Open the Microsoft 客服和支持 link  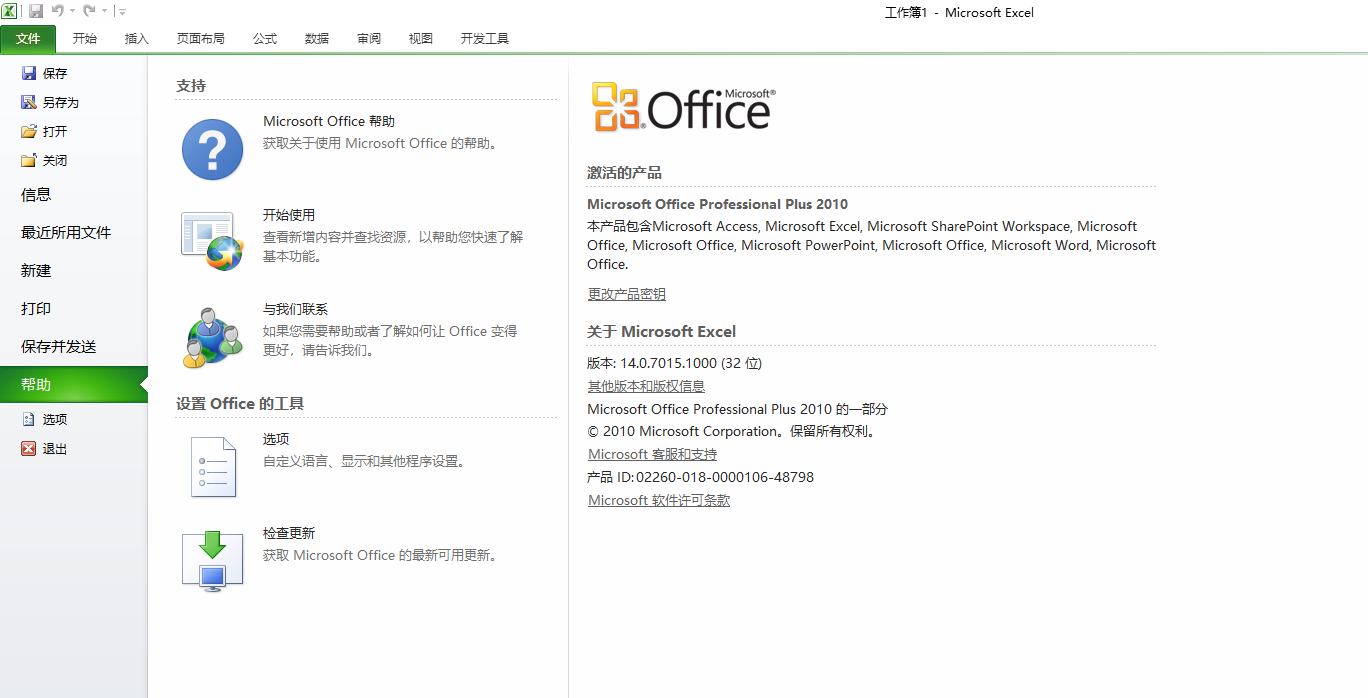(653, 454)
